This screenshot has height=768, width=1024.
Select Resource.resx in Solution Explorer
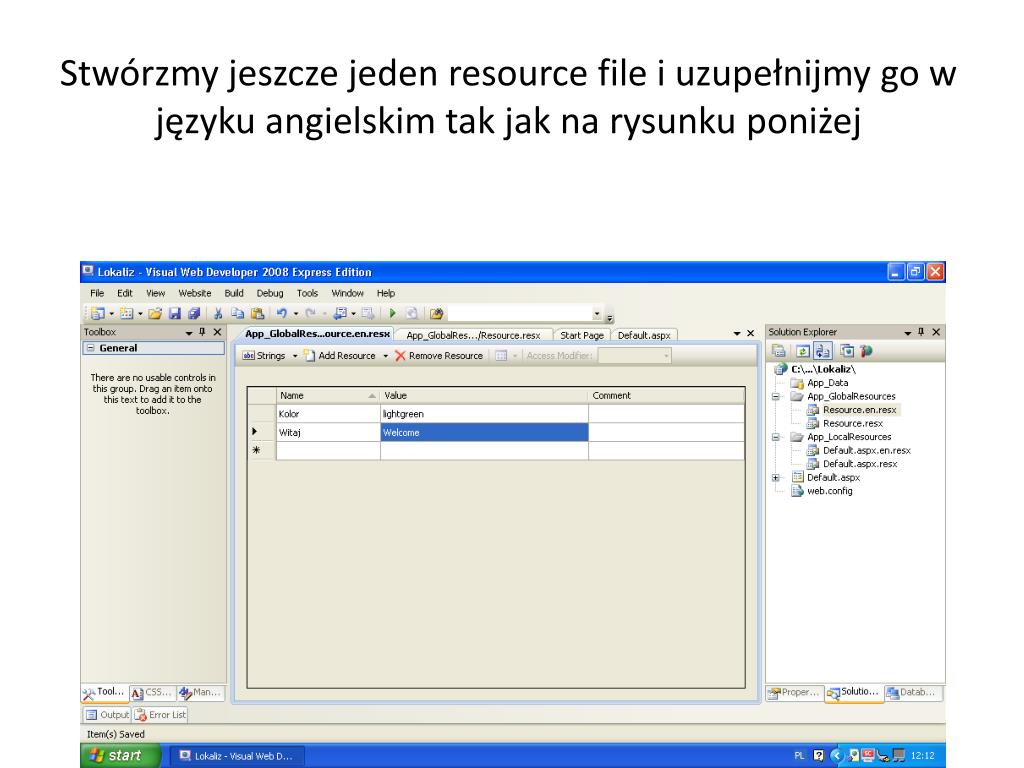[x=852, y=423]
